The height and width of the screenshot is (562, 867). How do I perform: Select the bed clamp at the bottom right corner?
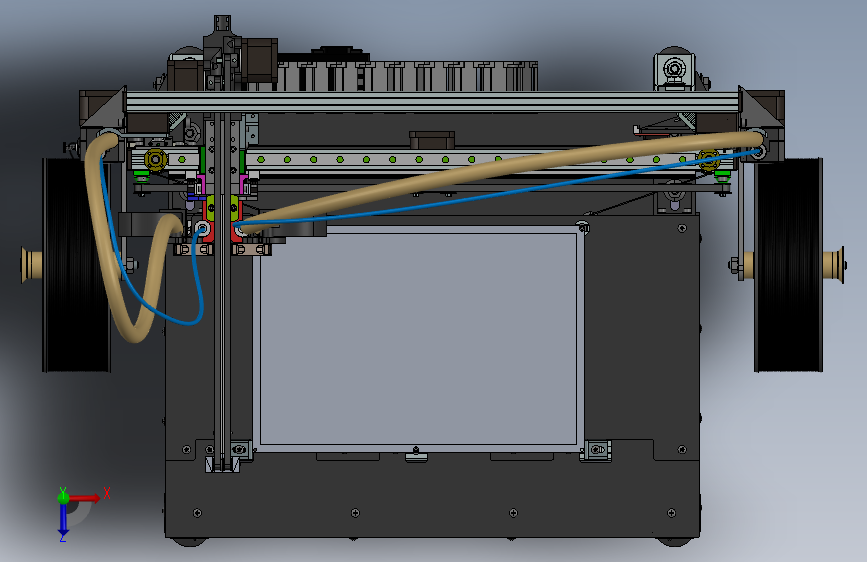point(597,450)
